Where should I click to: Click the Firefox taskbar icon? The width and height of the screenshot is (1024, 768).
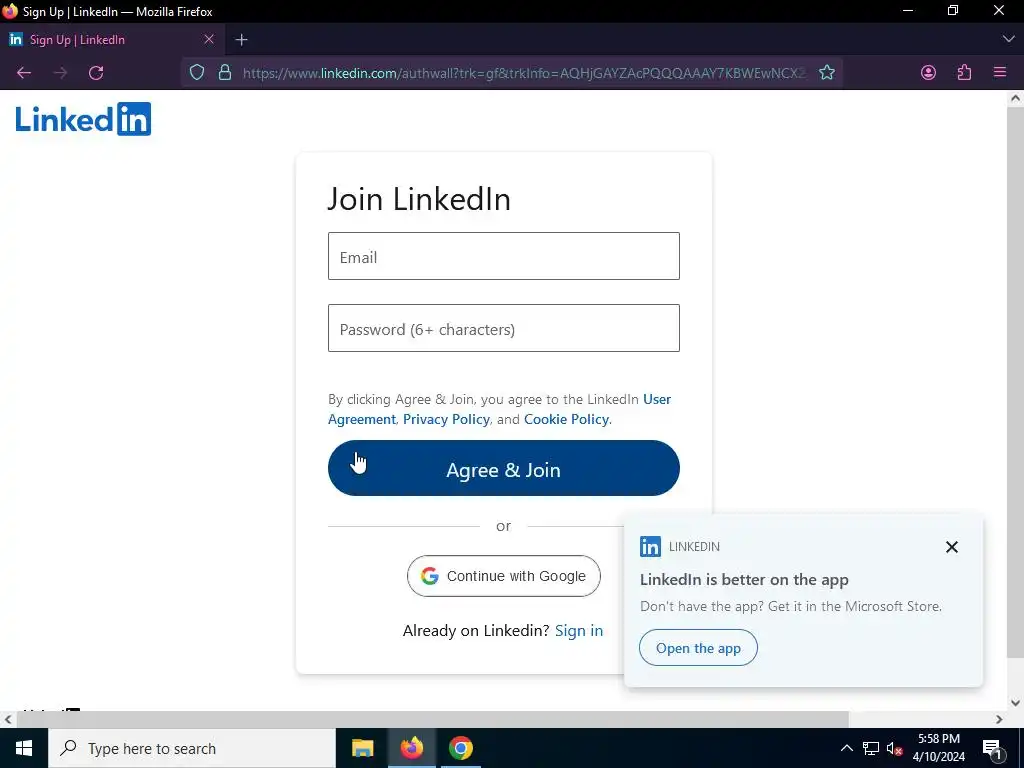(x=411, y=748)
